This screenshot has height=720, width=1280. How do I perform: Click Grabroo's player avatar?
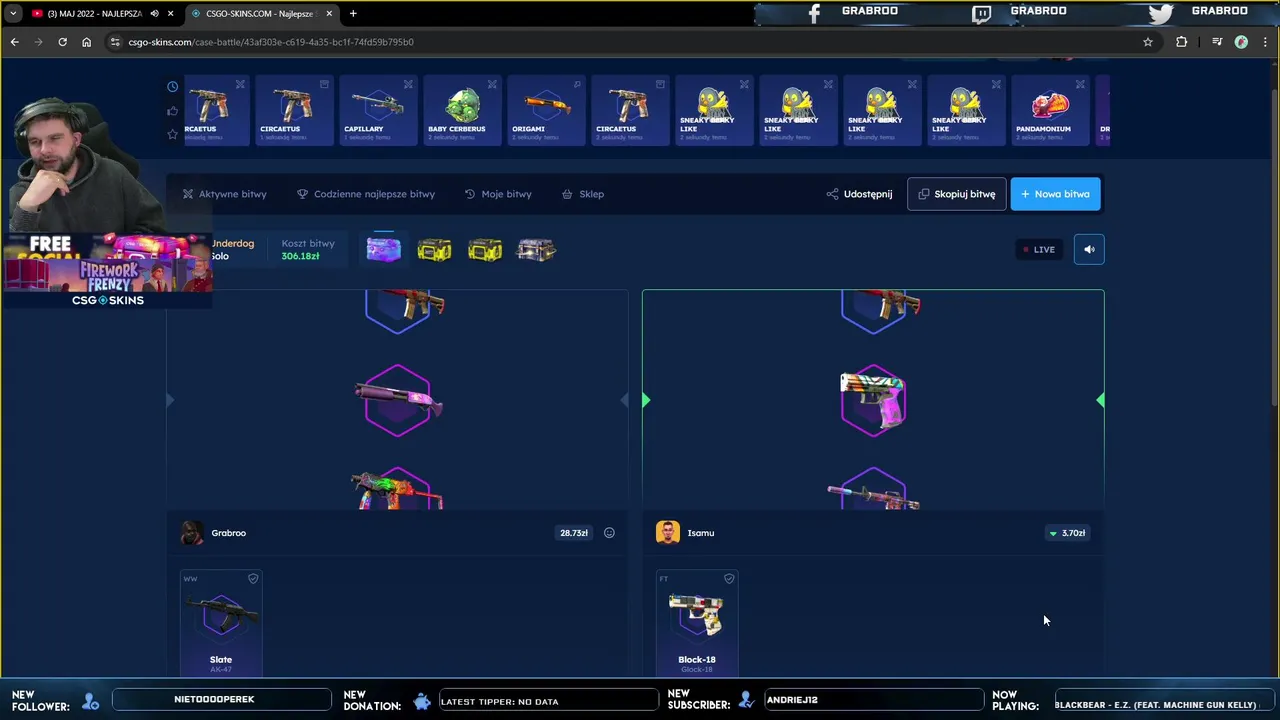[191, 533]
